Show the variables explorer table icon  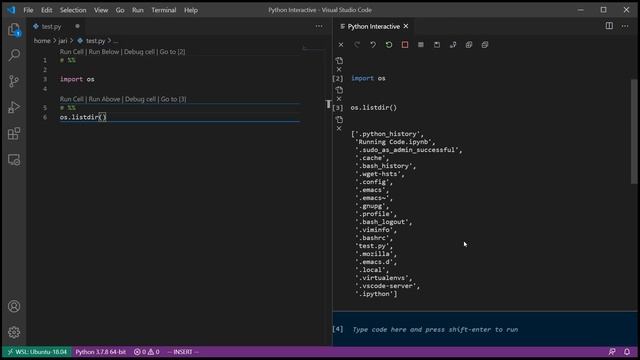pos(421,45)
